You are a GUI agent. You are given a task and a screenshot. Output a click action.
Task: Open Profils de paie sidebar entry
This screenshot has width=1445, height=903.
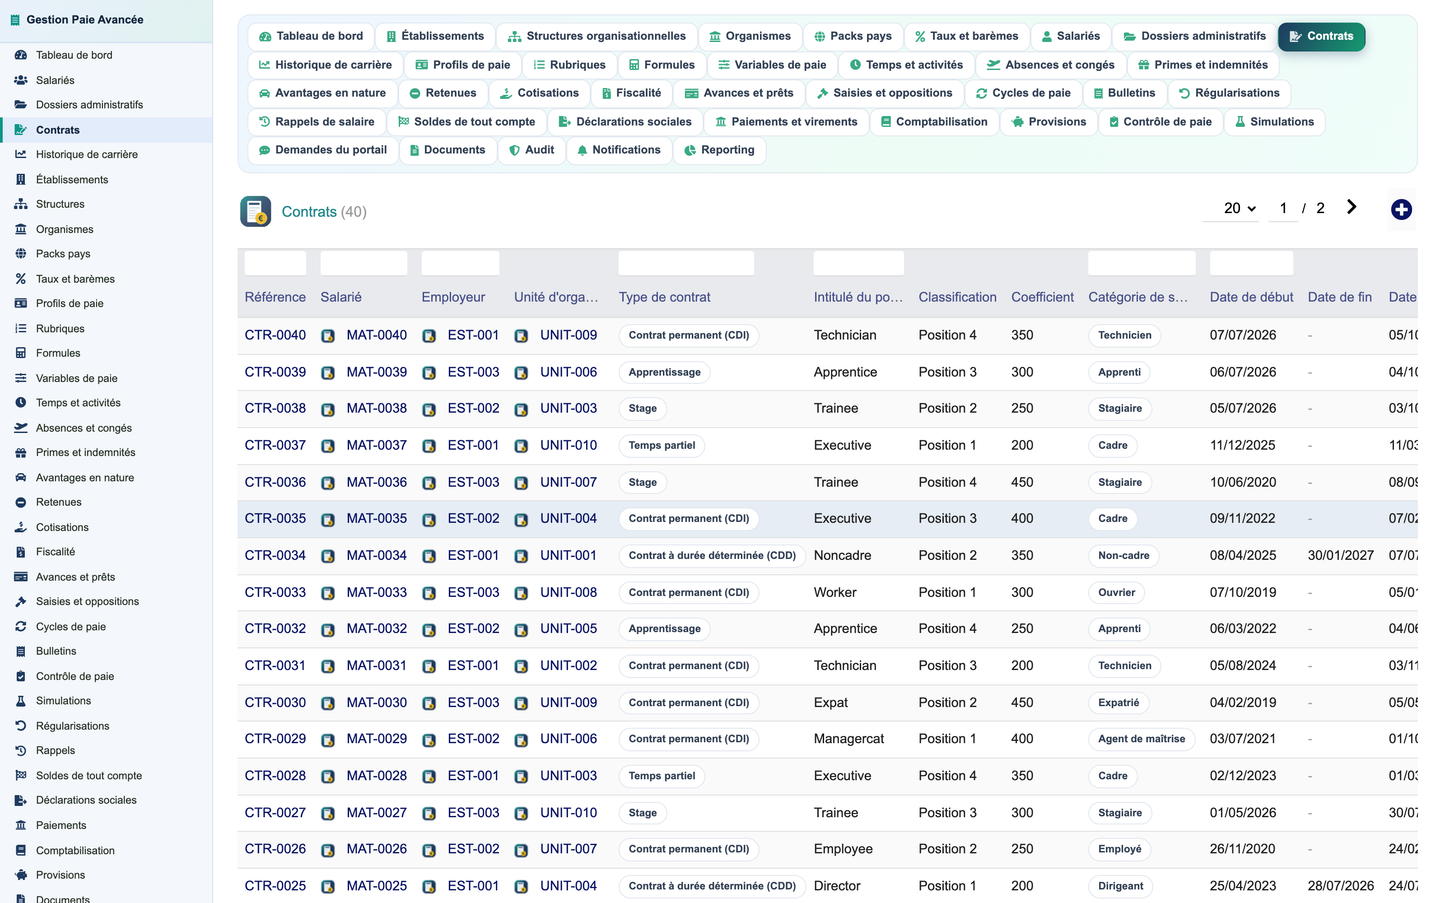[x=106, y=304]
